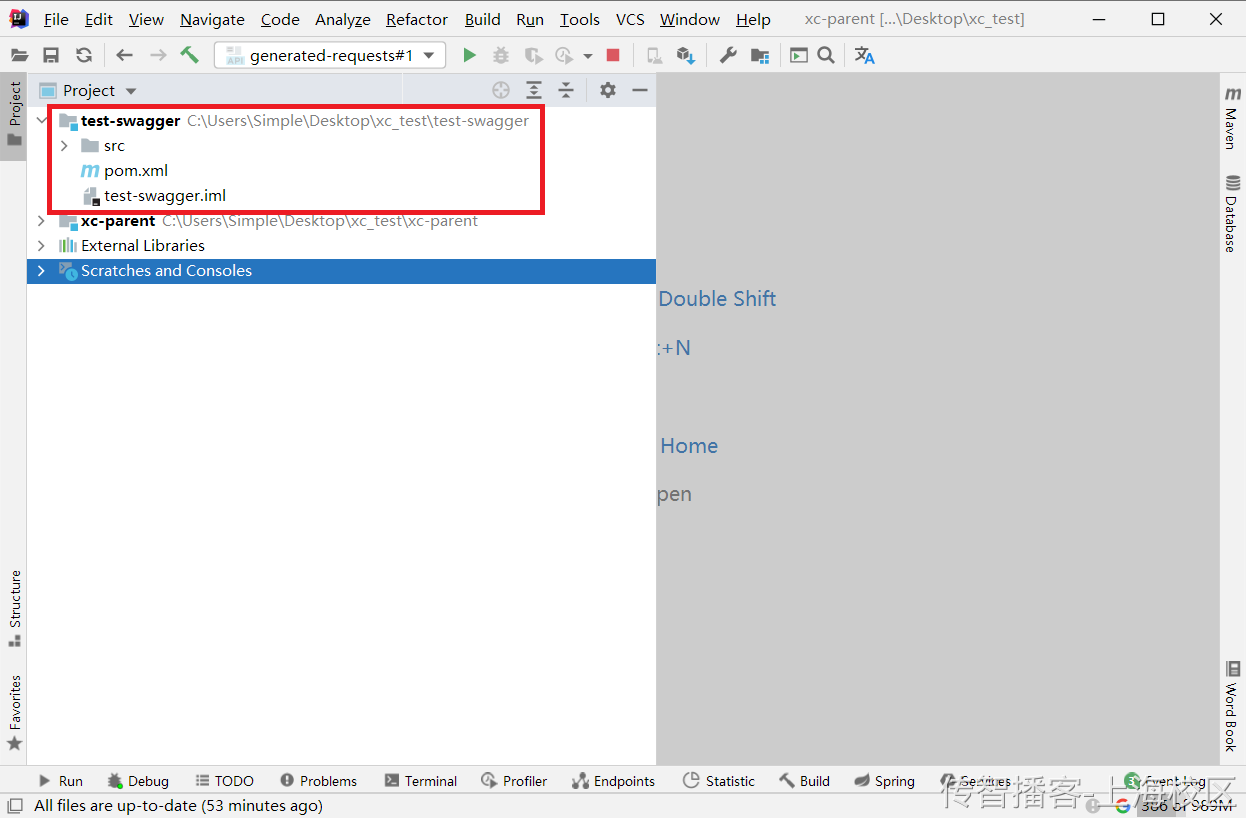Open Settings via the wrench icon

coord(728,56)
